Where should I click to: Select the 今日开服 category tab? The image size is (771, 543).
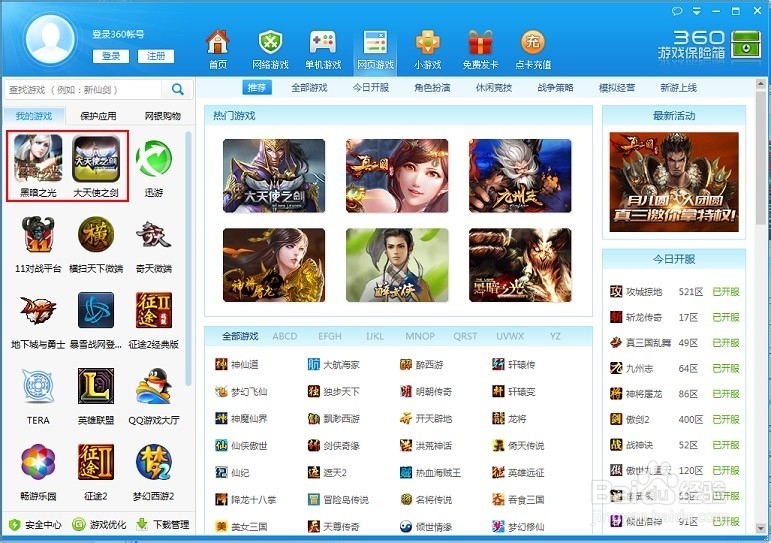(x=371, y=88)
